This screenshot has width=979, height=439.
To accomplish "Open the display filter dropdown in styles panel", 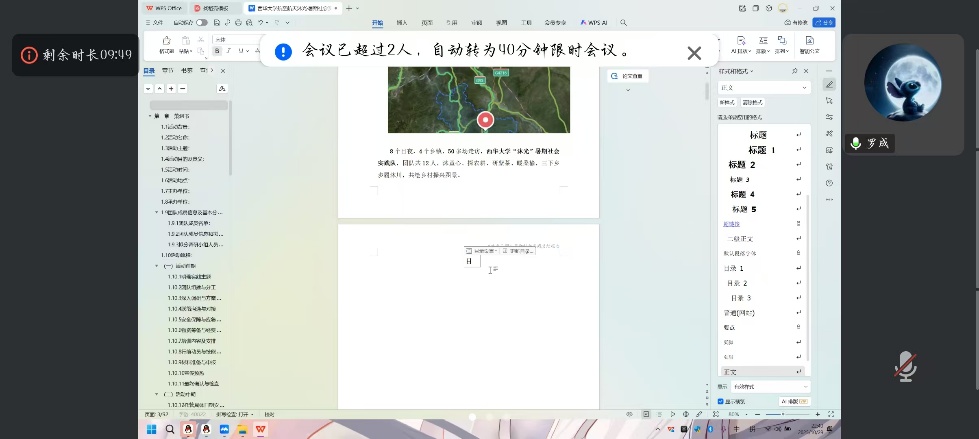I will [x=769, y=386].
